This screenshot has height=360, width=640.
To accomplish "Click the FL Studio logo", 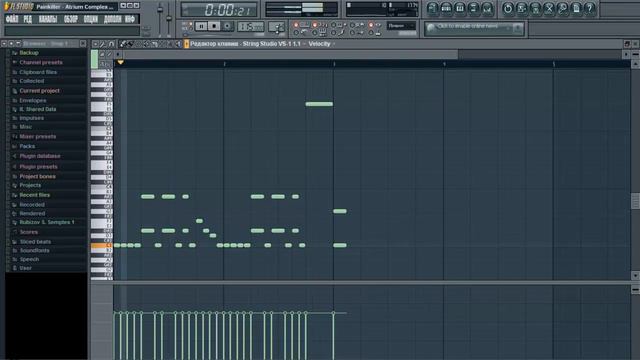I will [x=18, y=7].
